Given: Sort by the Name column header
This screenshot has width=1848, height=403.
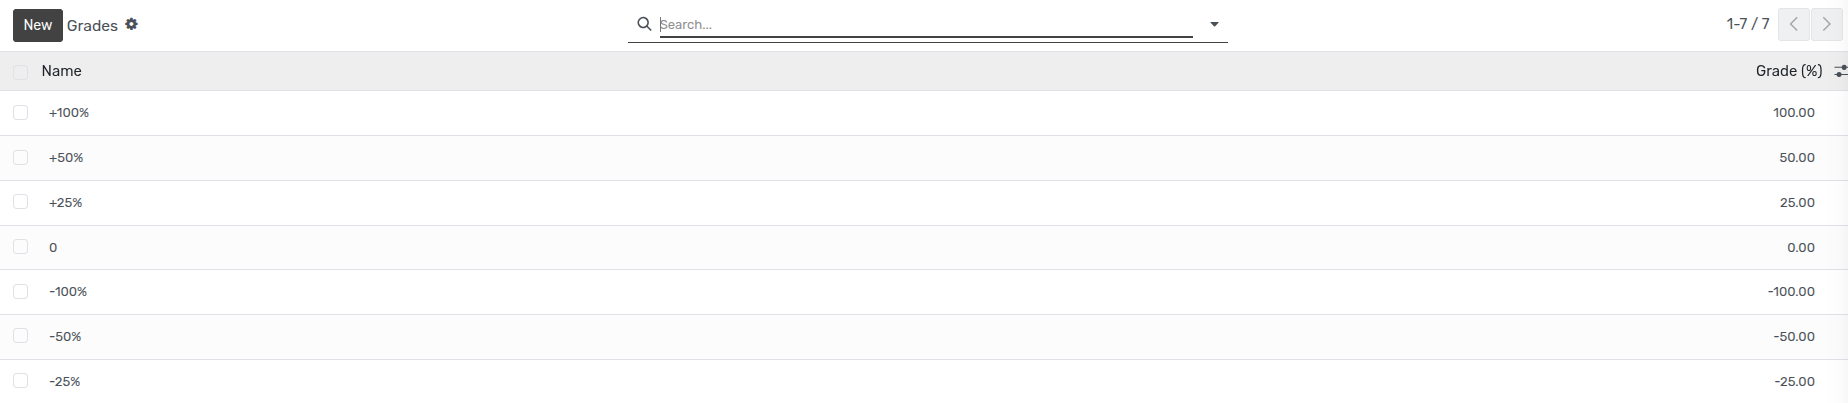Looking at the screenshot, I should [61, 71].
